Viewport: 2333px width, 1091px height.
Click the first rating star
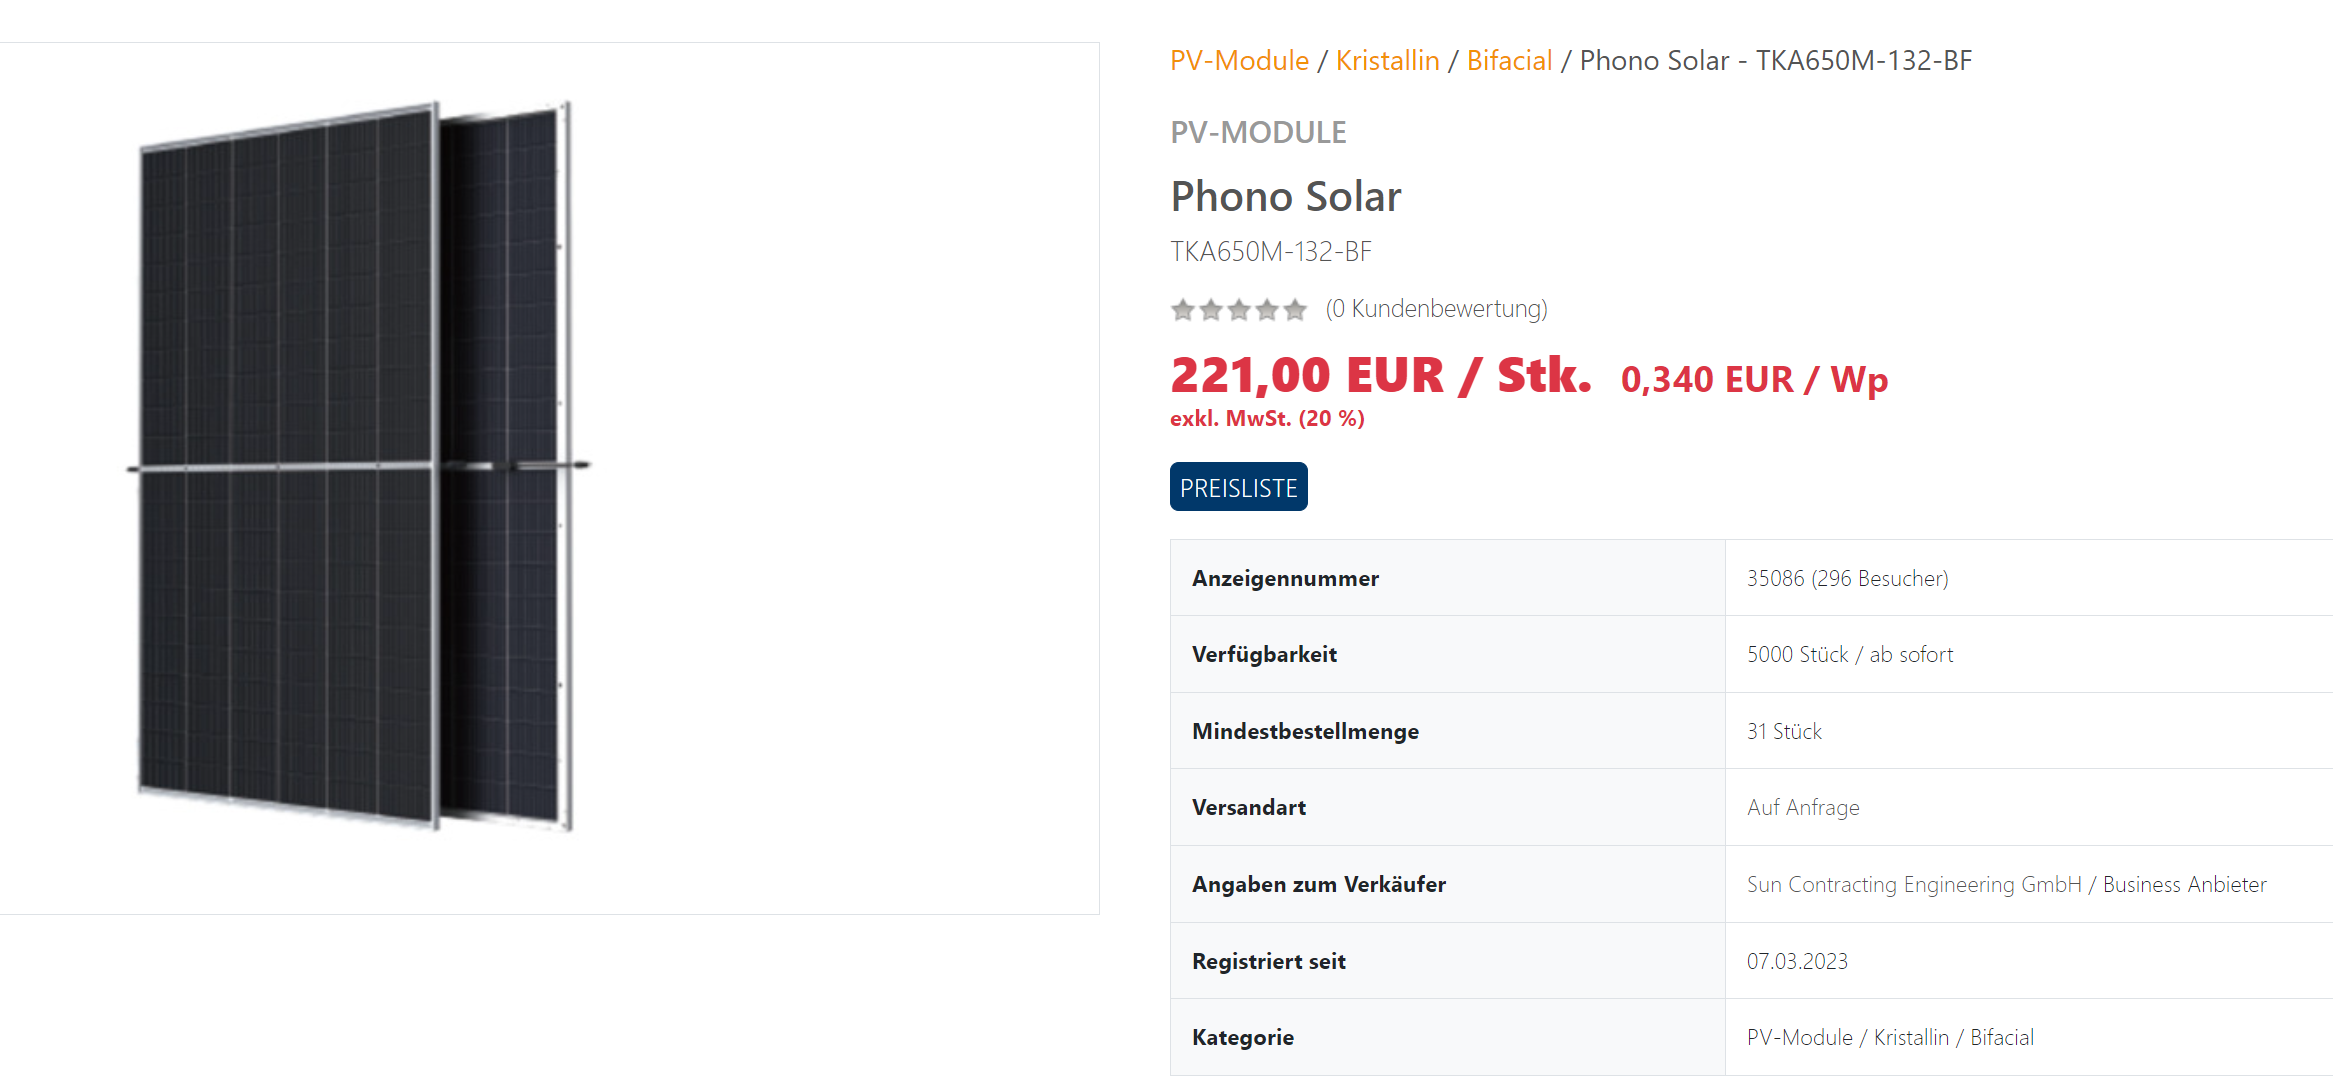(x=1183, y=310)
